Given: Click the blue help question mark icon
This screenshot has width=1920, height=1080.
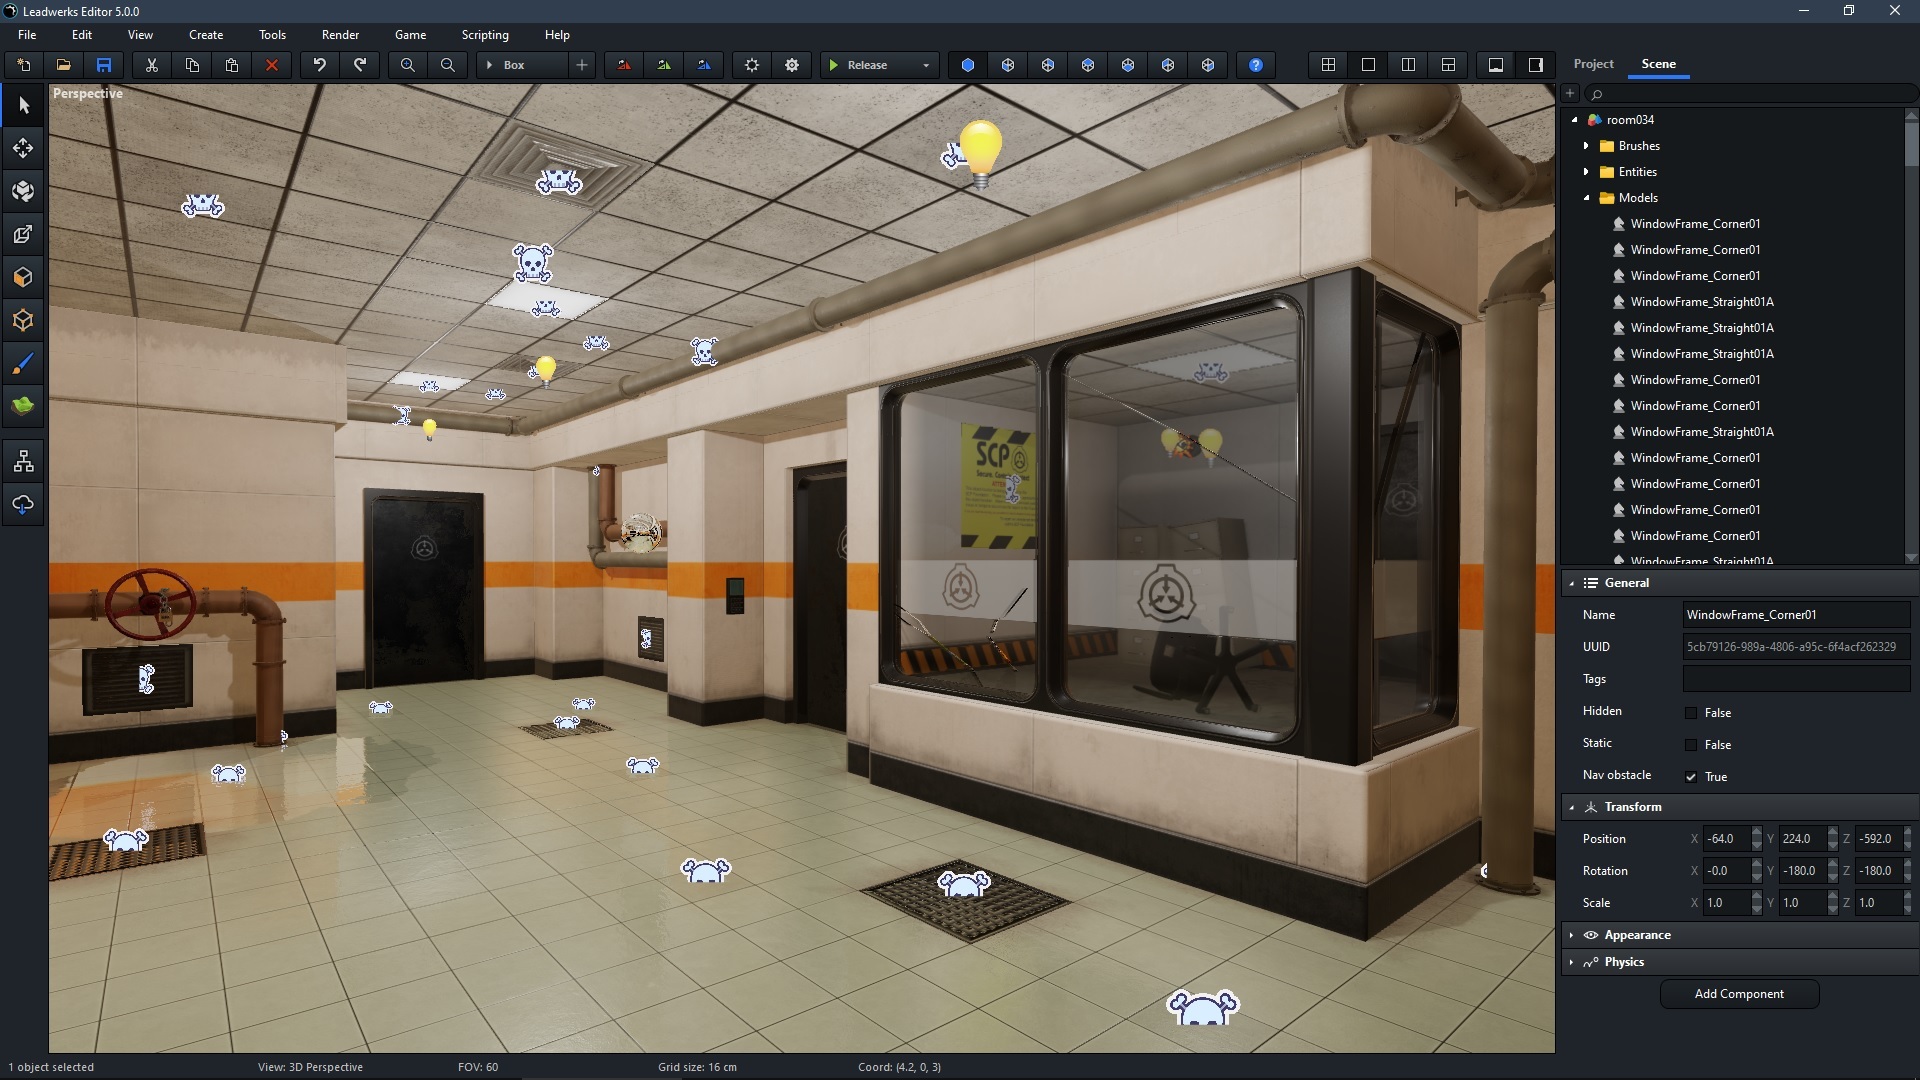Looking at the screenshot, I should [1256, 65].
